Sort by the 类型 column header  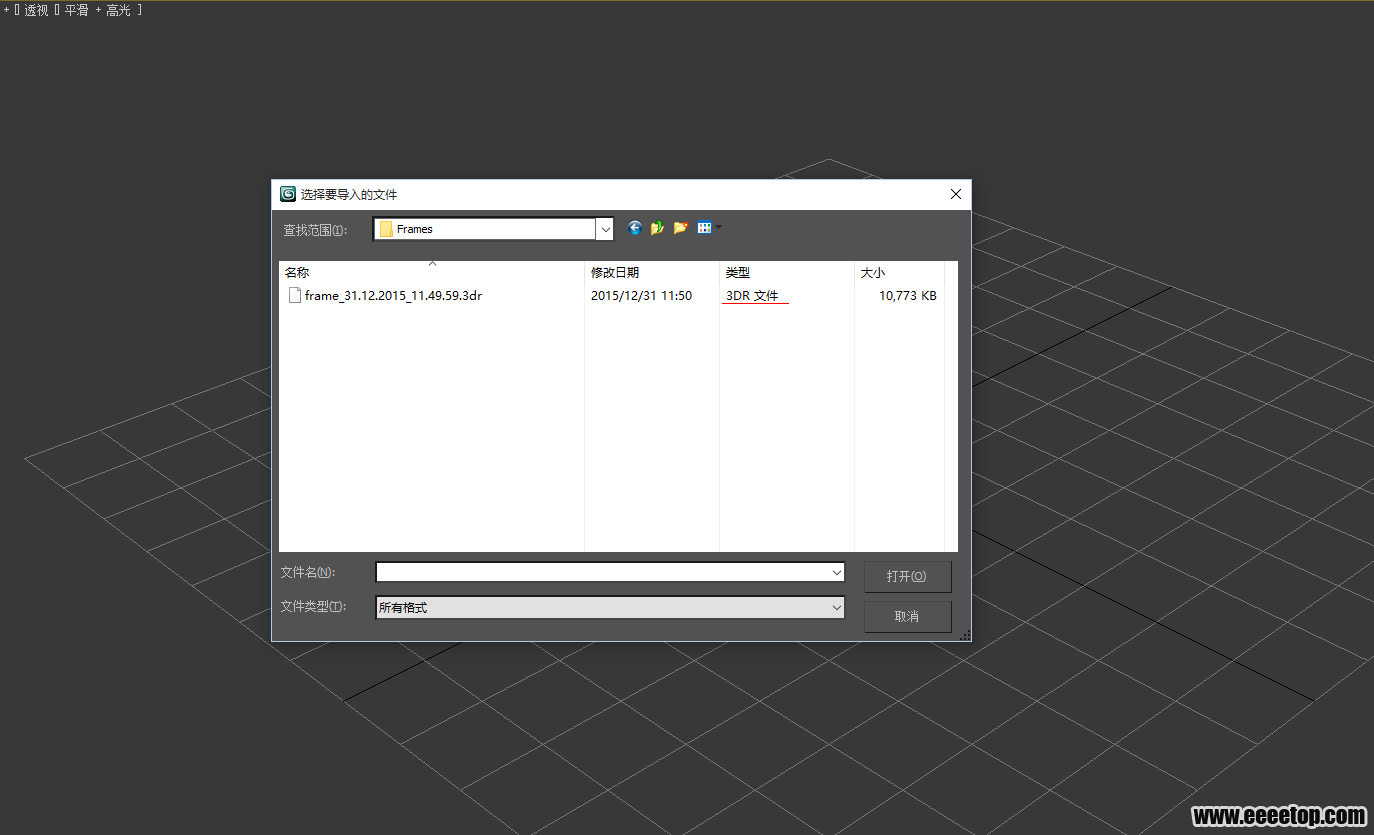(x=787, y=272)
